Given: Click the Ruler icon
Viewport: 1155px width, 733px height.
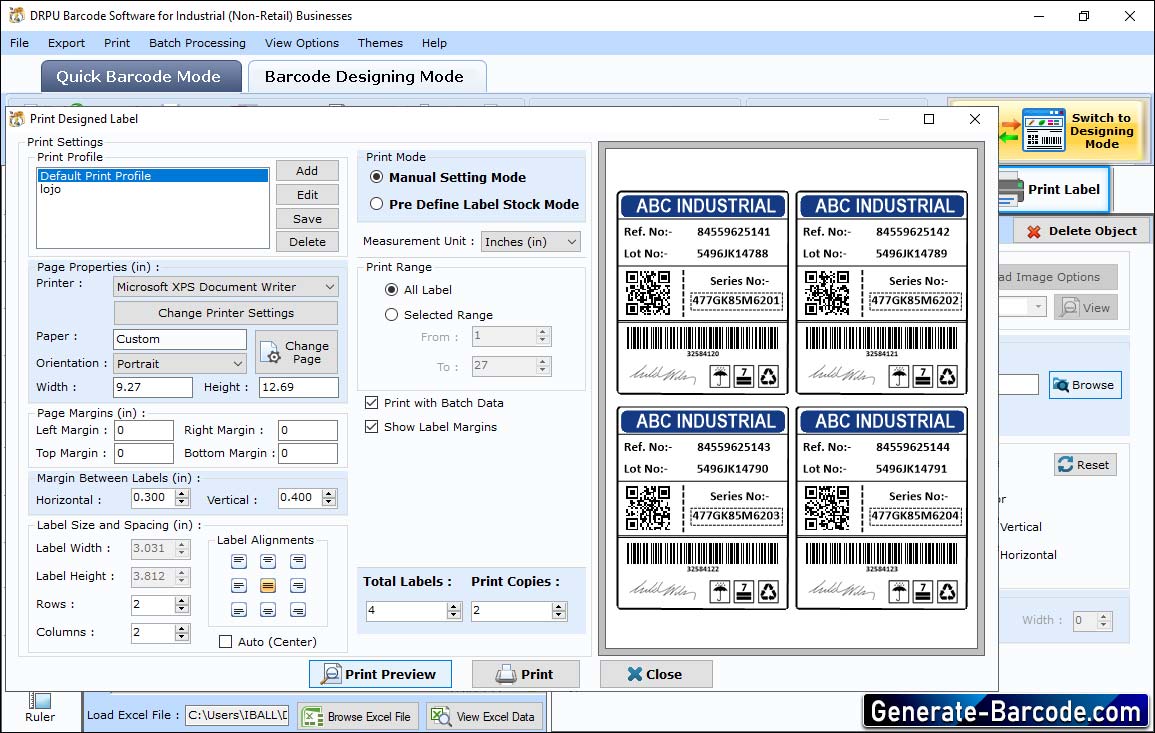Looking at the screenshot, I should (40, 701).
